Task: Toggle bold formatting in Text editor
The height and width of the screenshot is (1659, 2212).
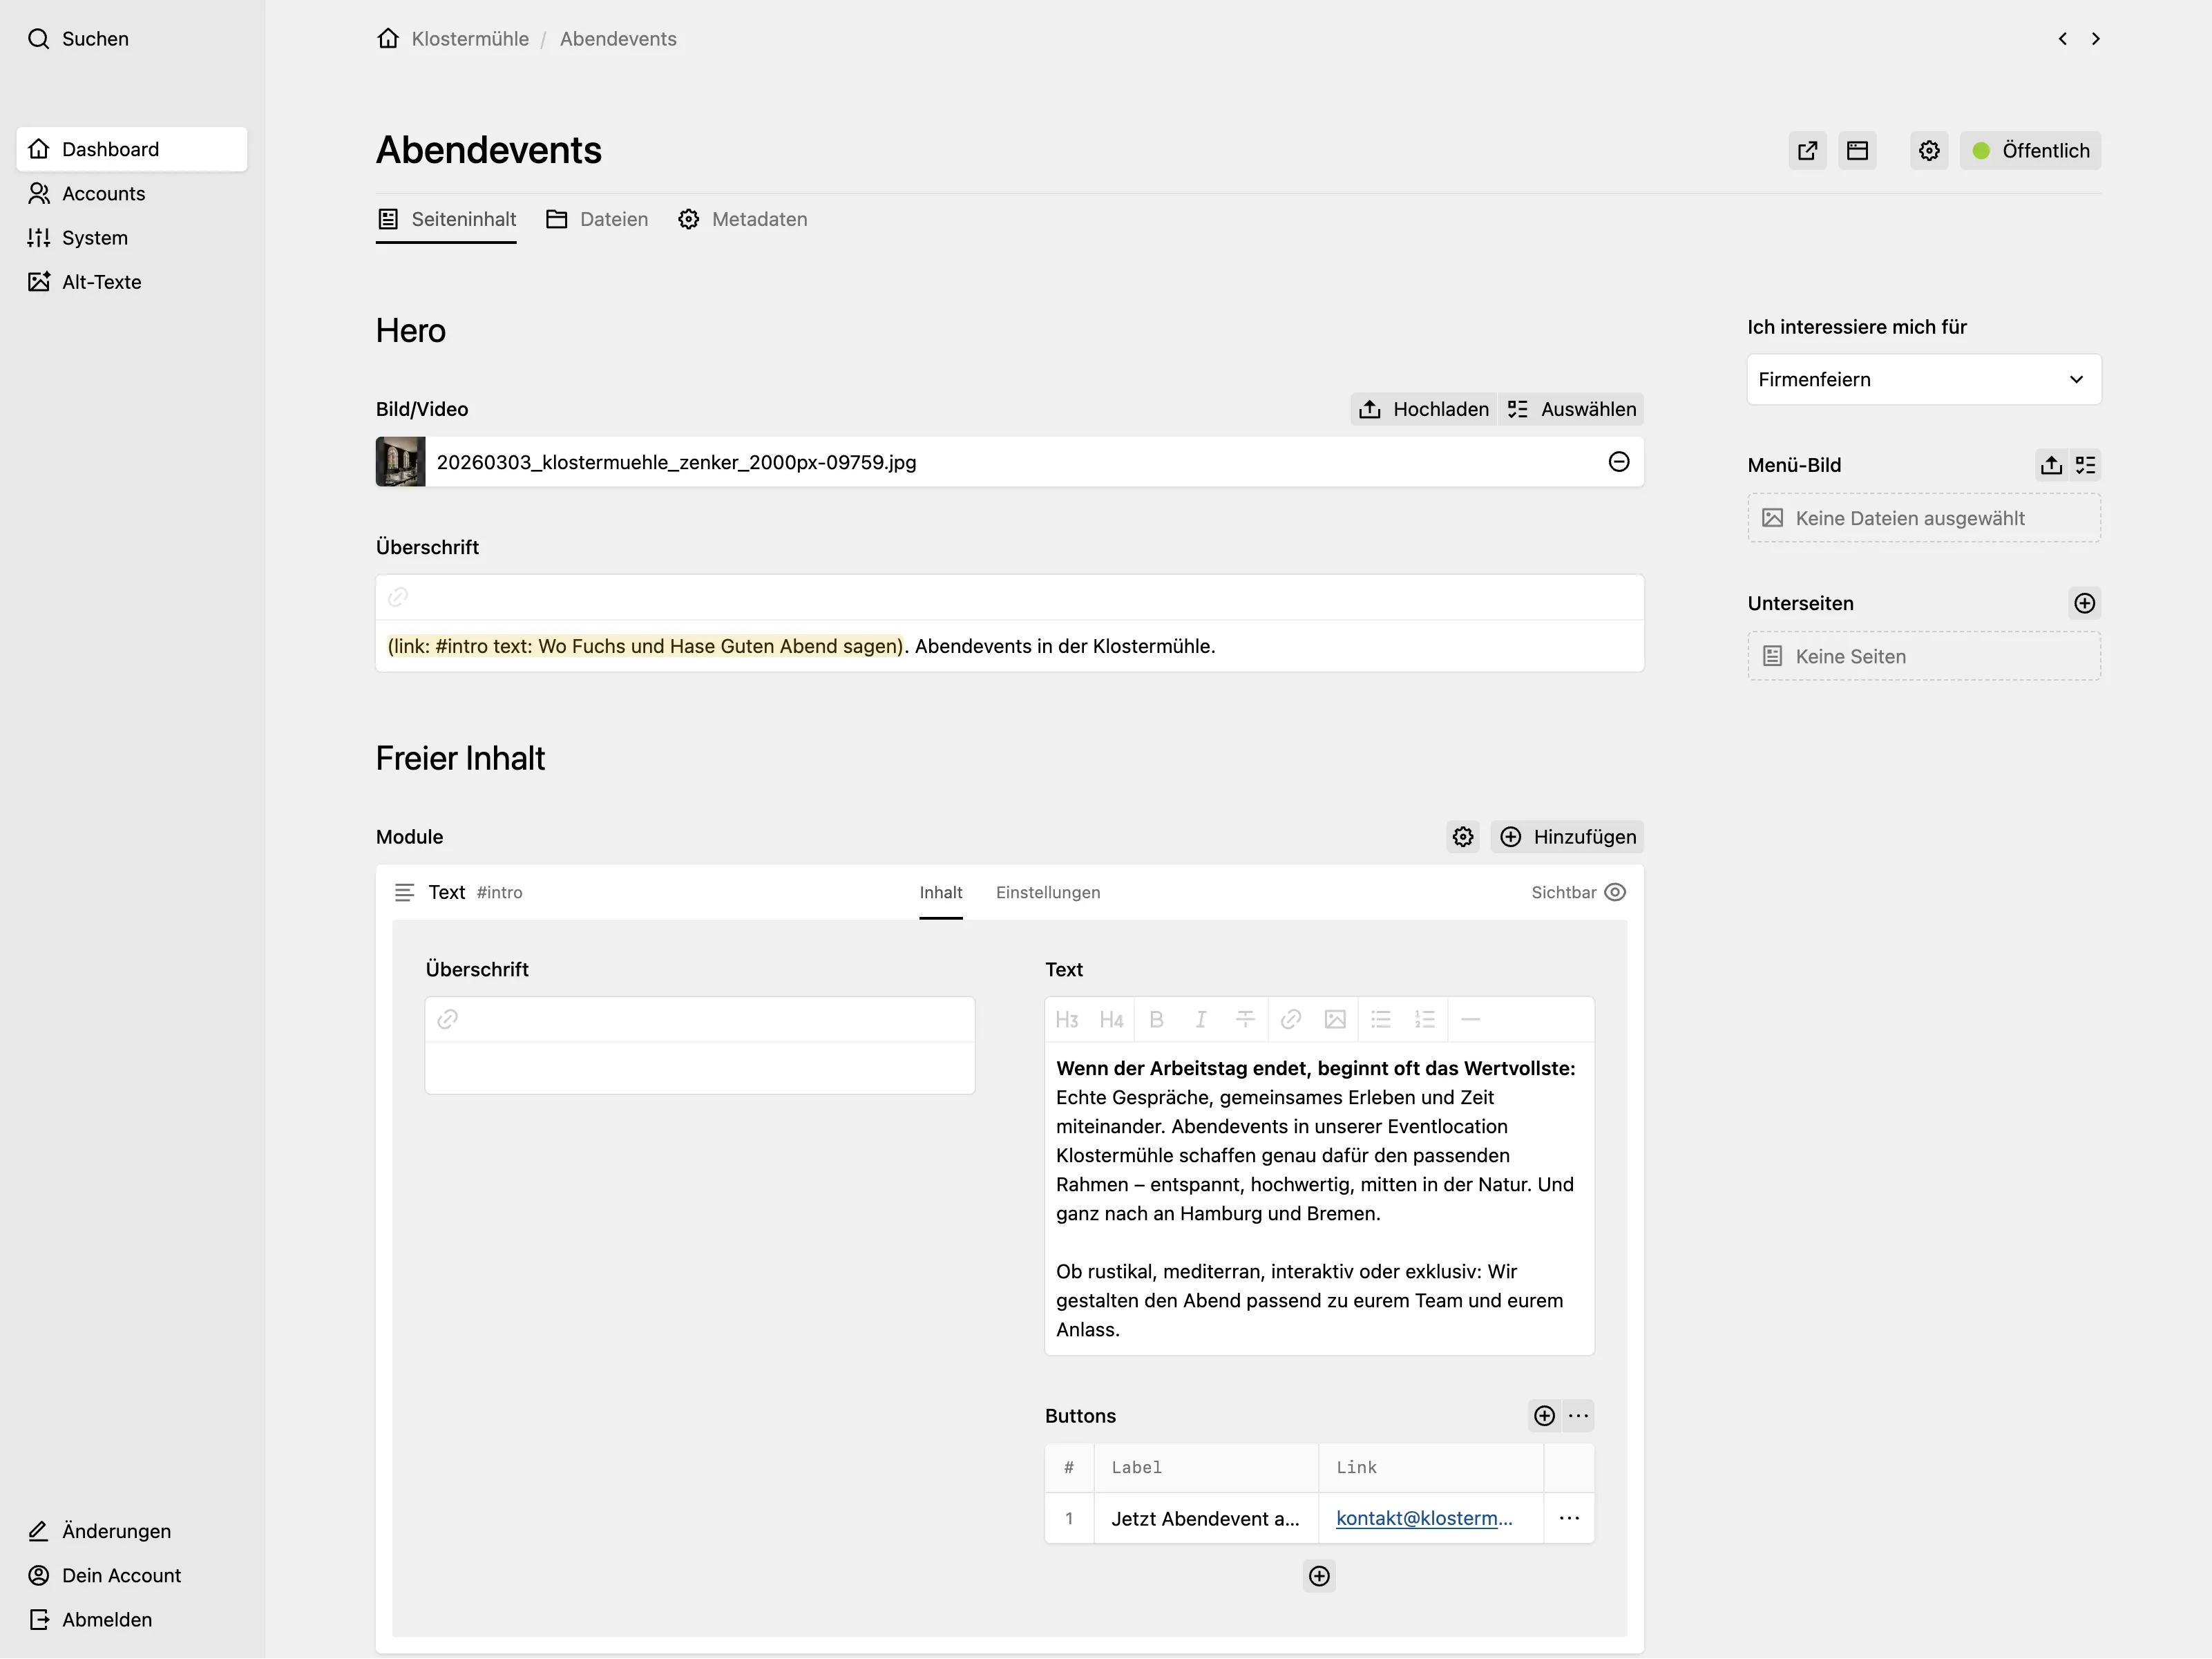Action: [1156, 1019]
